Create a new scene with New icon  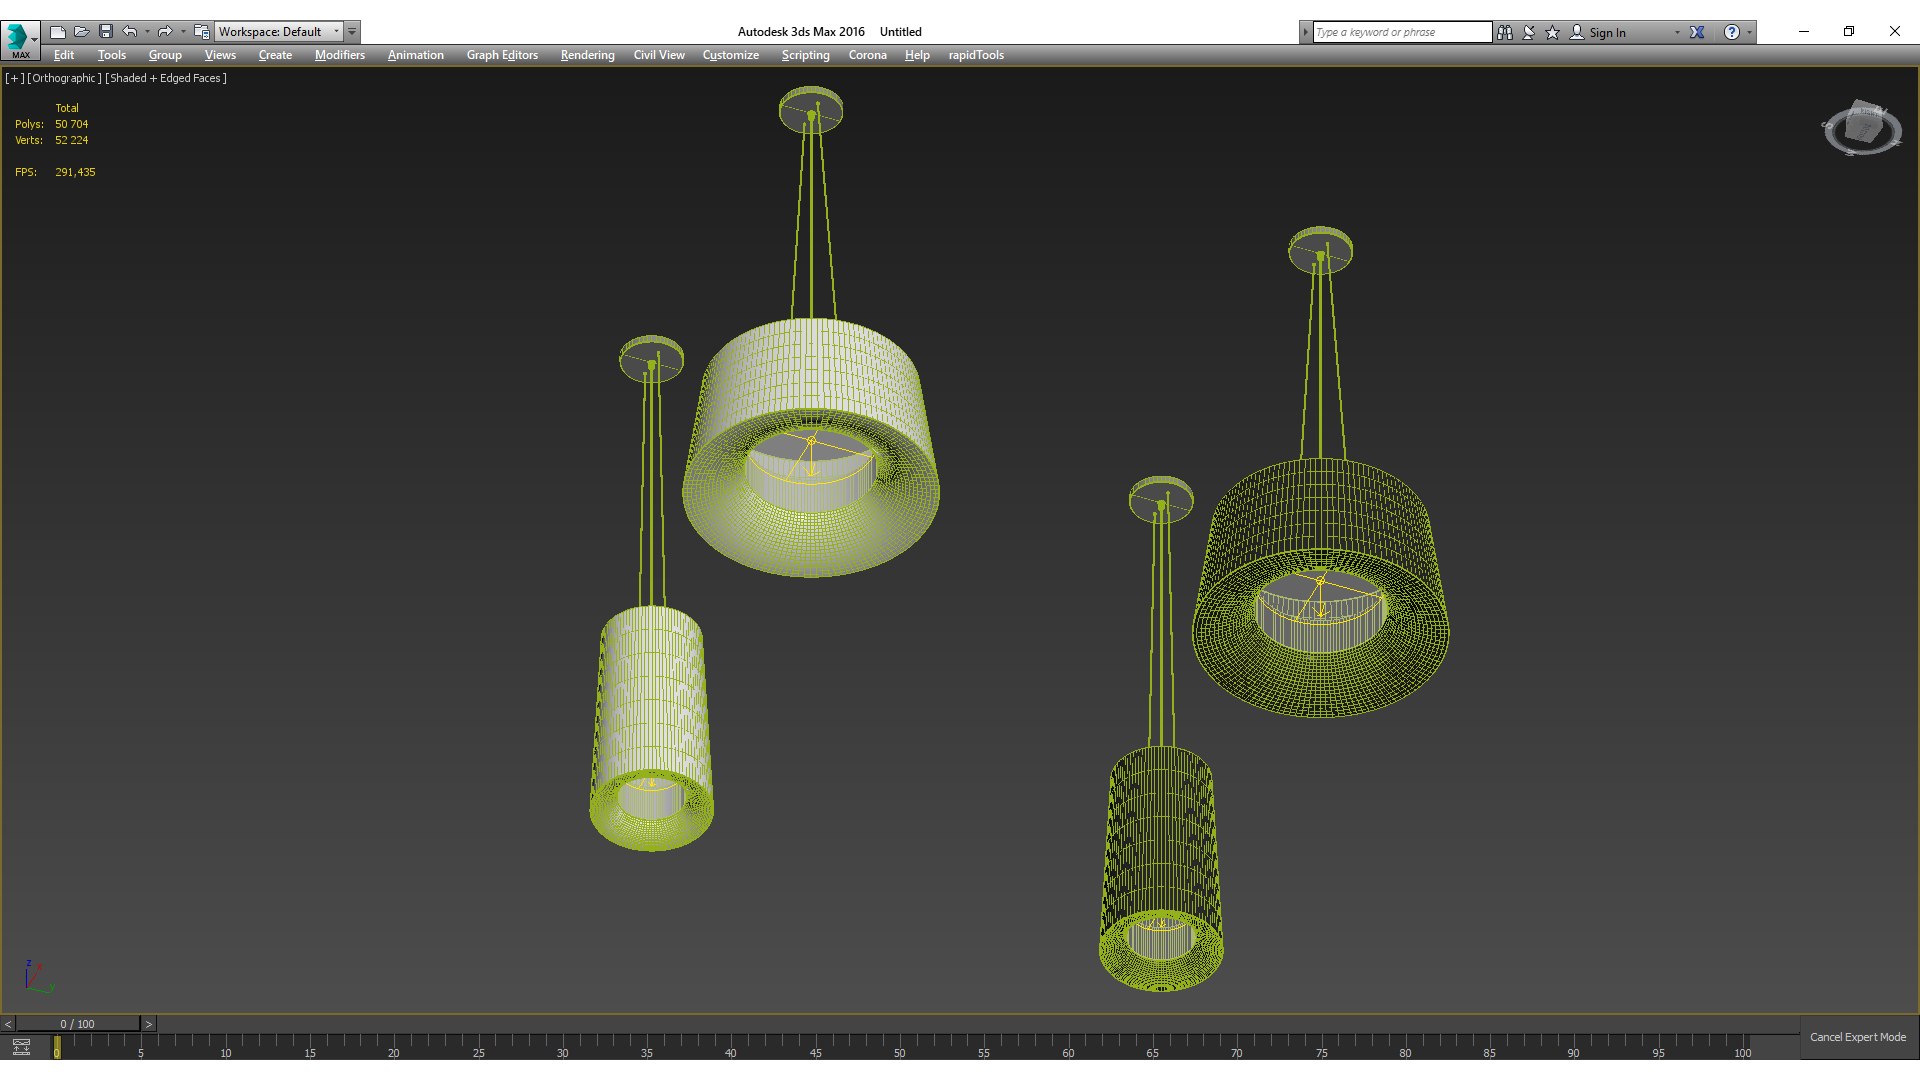click(58, 32)
